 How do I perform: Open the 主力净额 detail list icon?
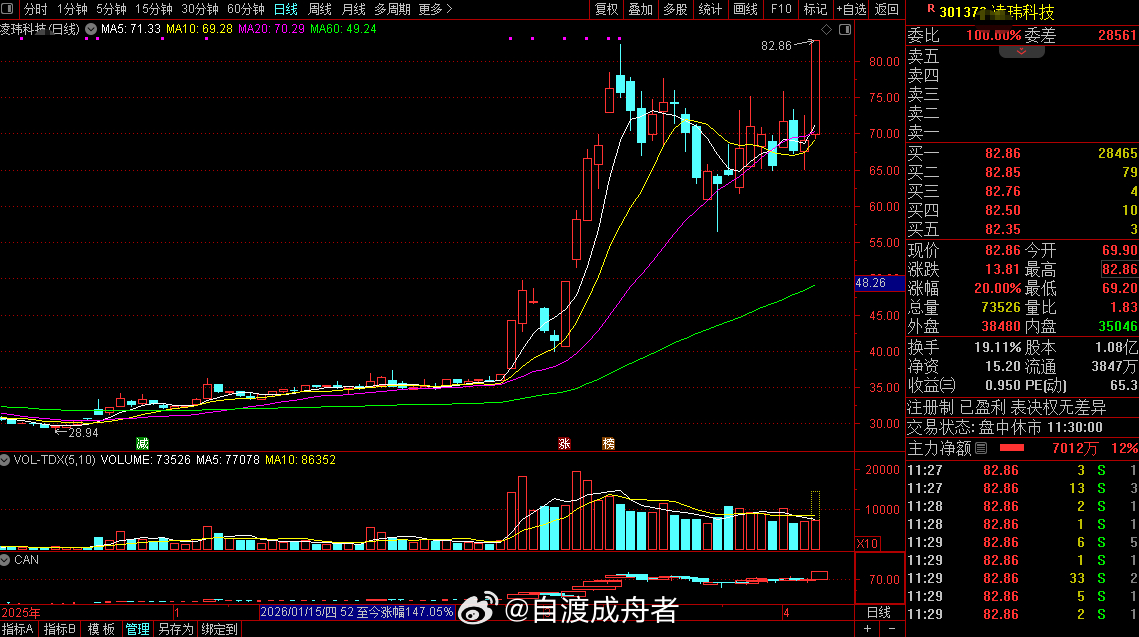[x=981, y=448]
